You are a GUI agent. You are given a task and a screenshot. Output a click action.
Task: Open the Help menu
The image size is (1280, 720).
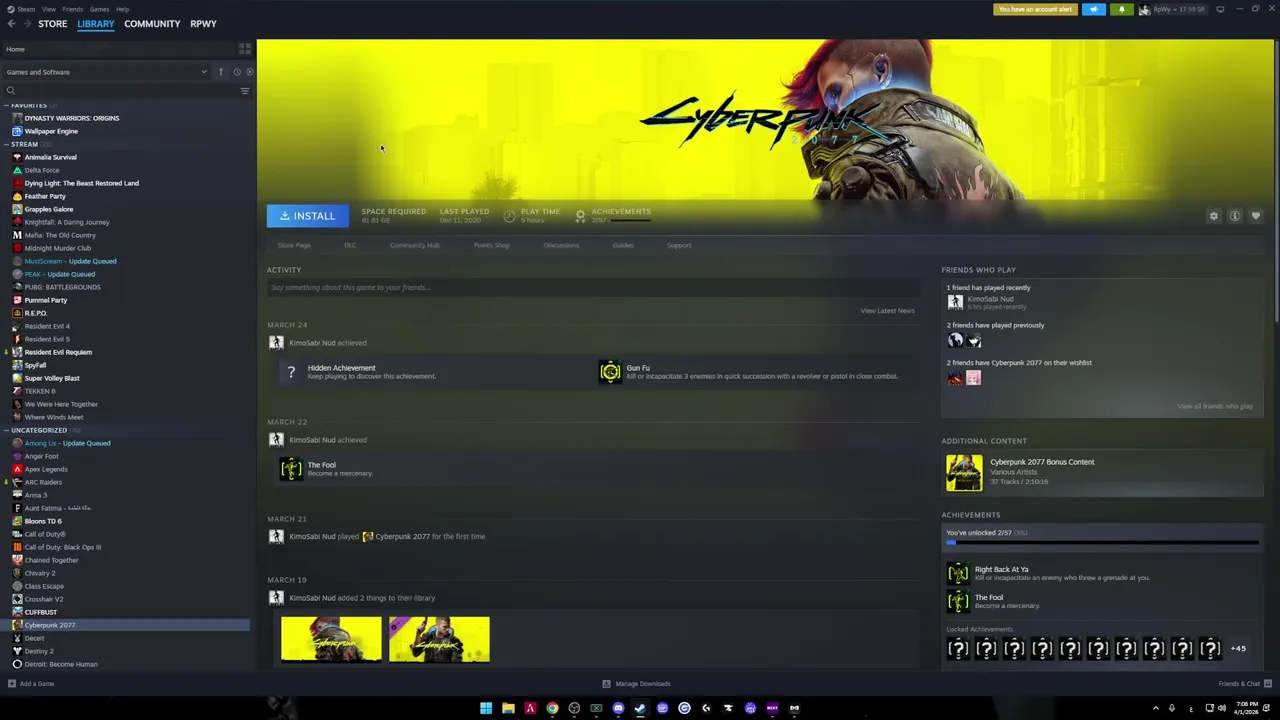pos(122,9)
